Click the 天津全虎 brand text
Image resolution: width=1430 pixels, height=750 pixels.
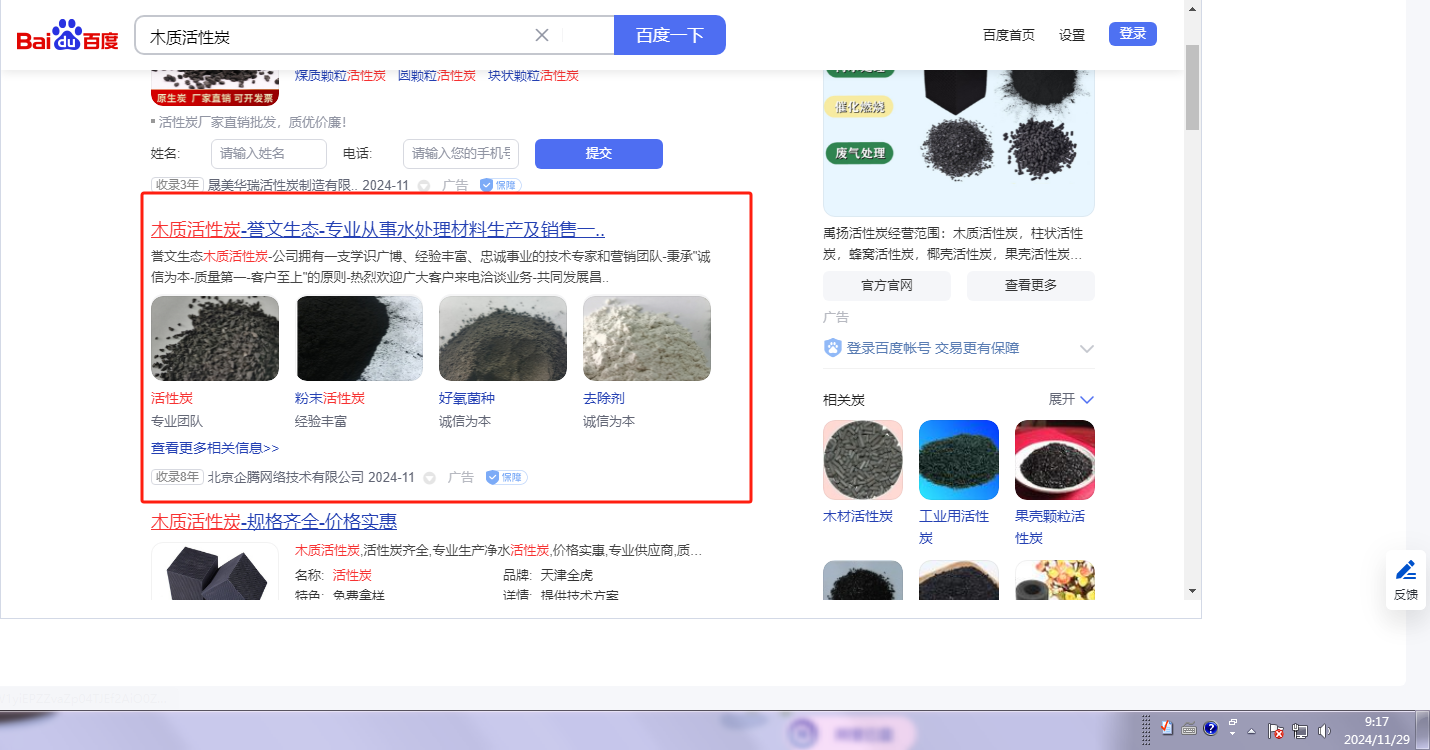[567, 575]
